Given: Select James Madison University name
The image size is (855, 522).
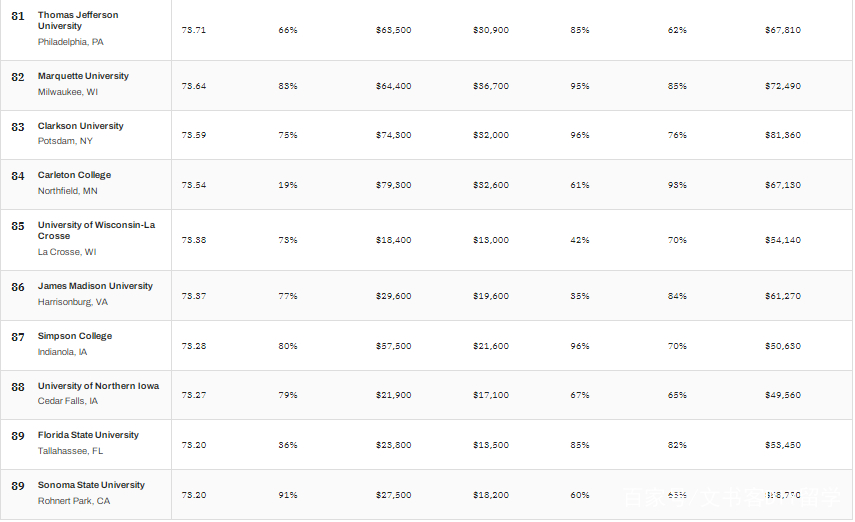Looking at the screenshot, I should (95, 286).
